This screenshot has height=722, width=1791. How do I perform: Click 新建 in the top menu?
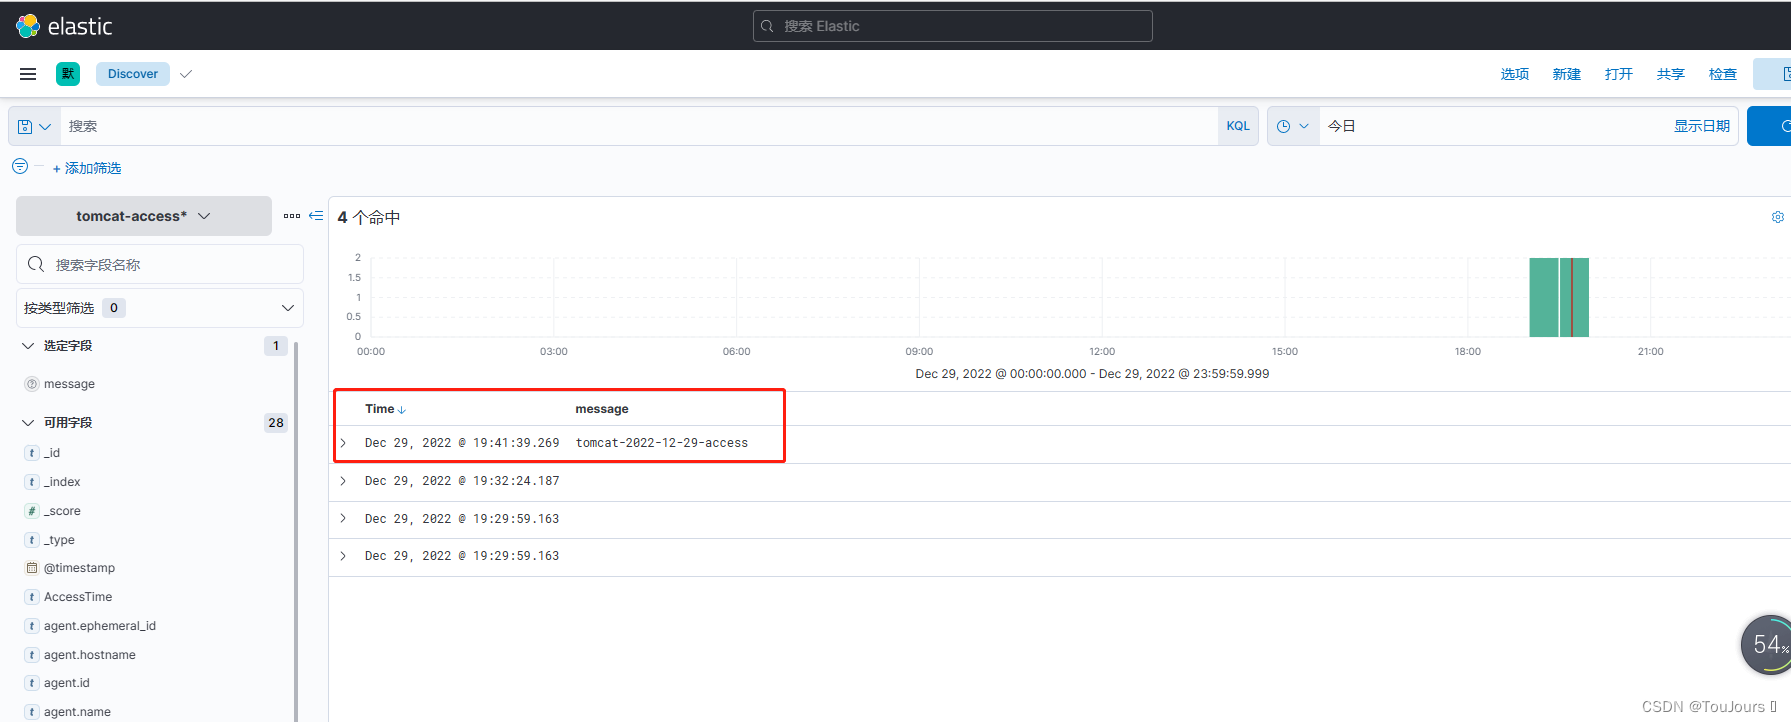(1566, 74)
